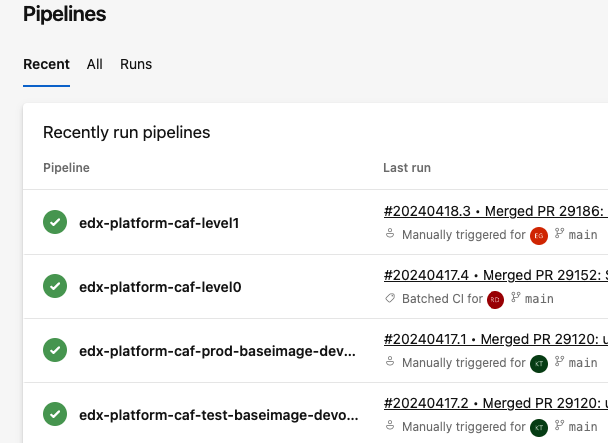608x443 pixels.
Task: Click the manual trigger person icon for run #20240418.3
Action: [391, 235]
